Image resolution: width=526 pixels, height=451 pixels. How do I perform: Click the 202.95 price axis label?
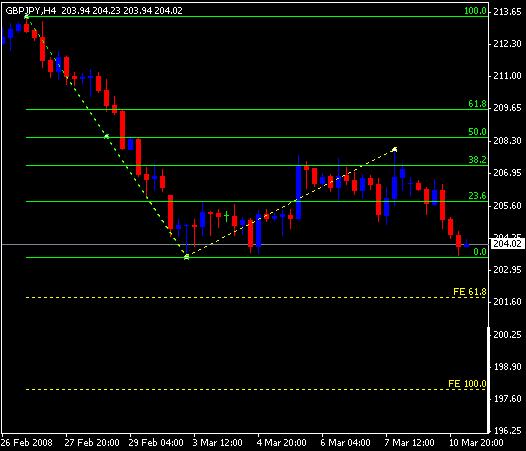[x=507, y=270]
